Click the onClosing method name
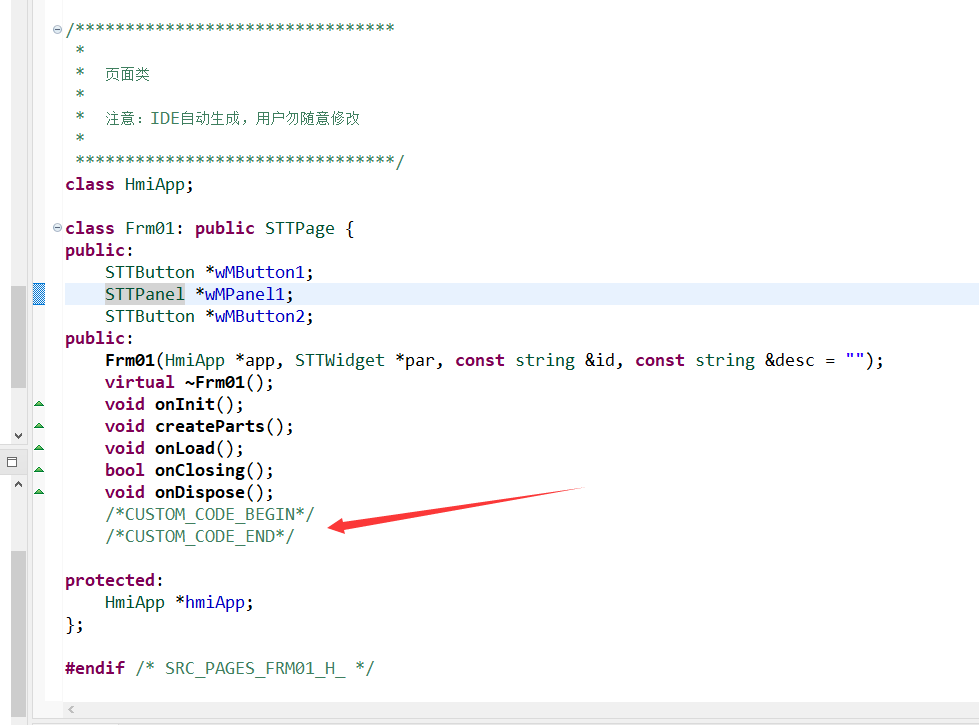This screenshot has width=979, height=725. [200, 470]
